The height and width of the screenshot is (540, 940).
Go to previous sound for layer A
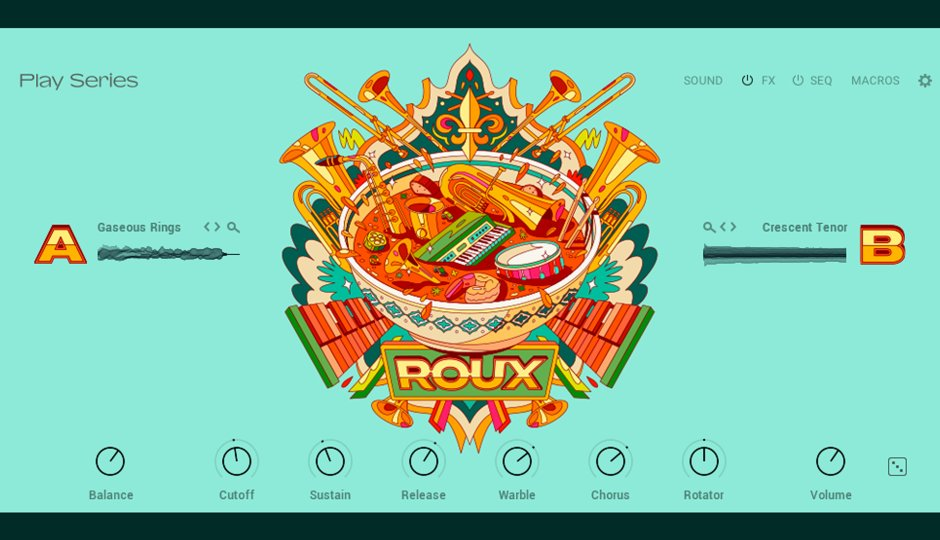(x=207, y=227)
